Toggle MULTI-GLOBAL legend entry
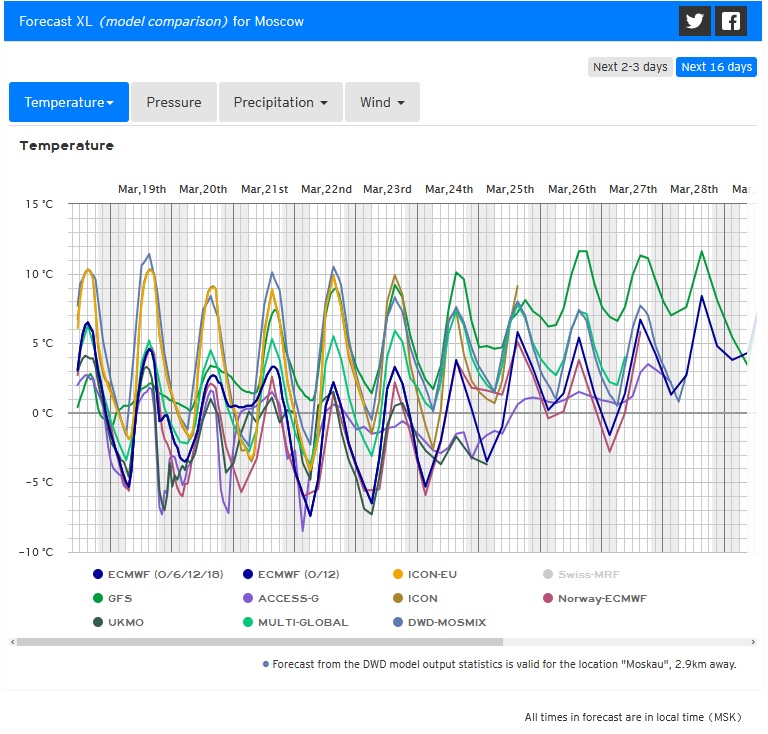 pos(302,622)
